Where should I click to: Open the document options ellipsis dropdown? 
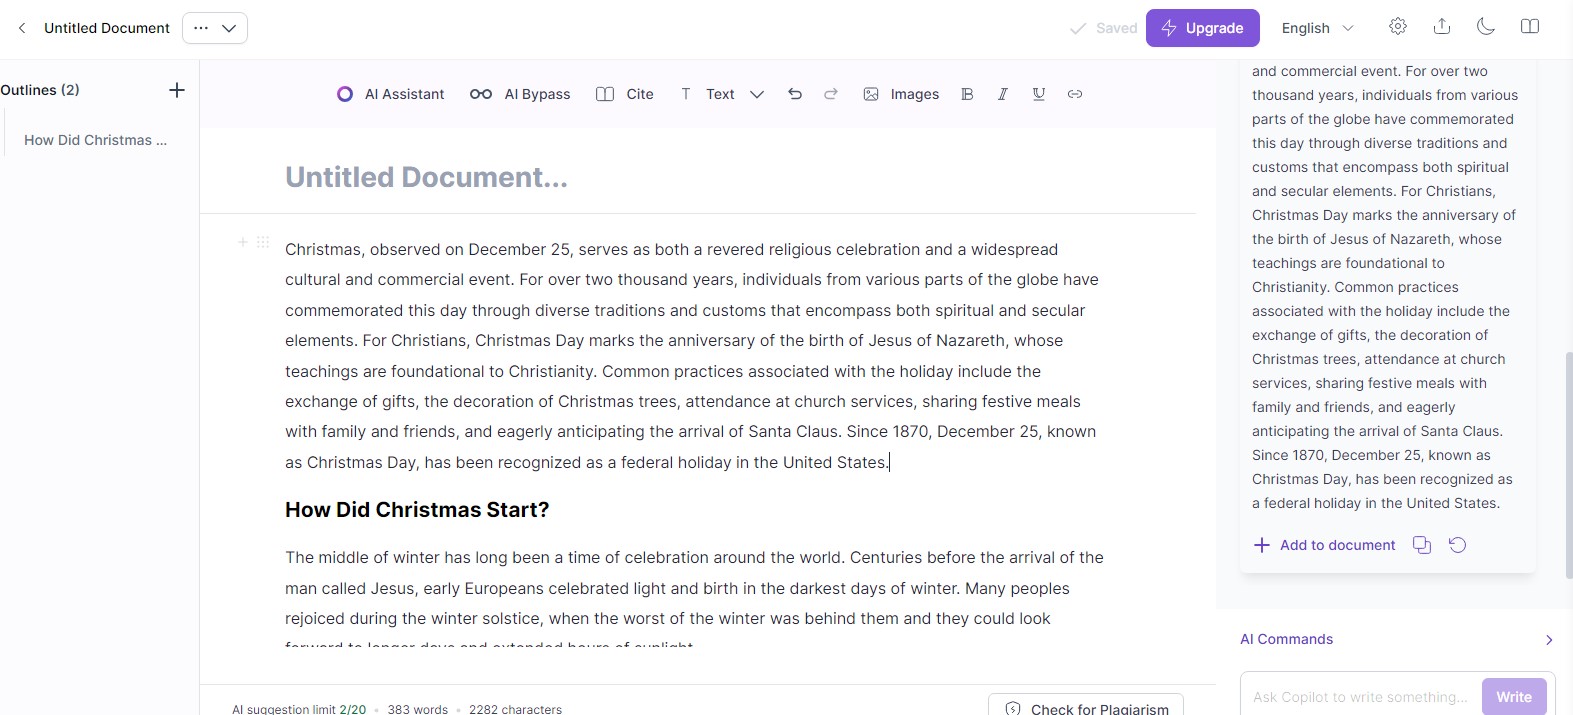coord(215,28)
